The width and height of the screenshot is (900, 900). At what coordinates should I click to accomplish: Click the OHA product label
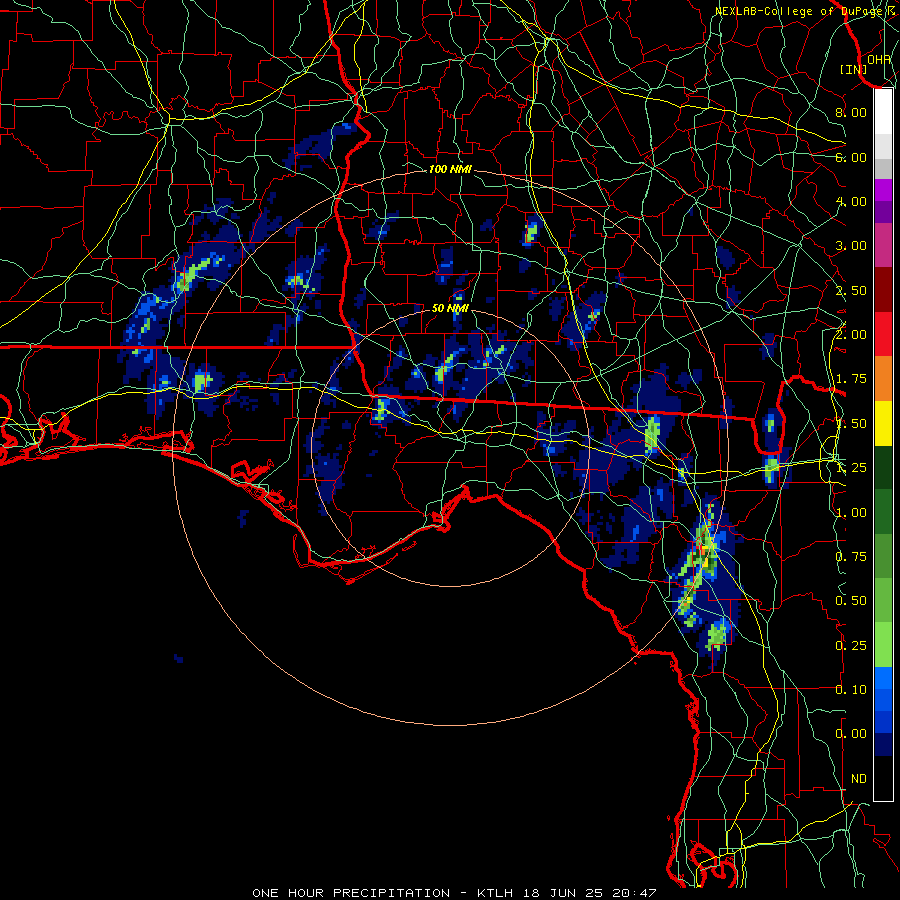[879, 59]
